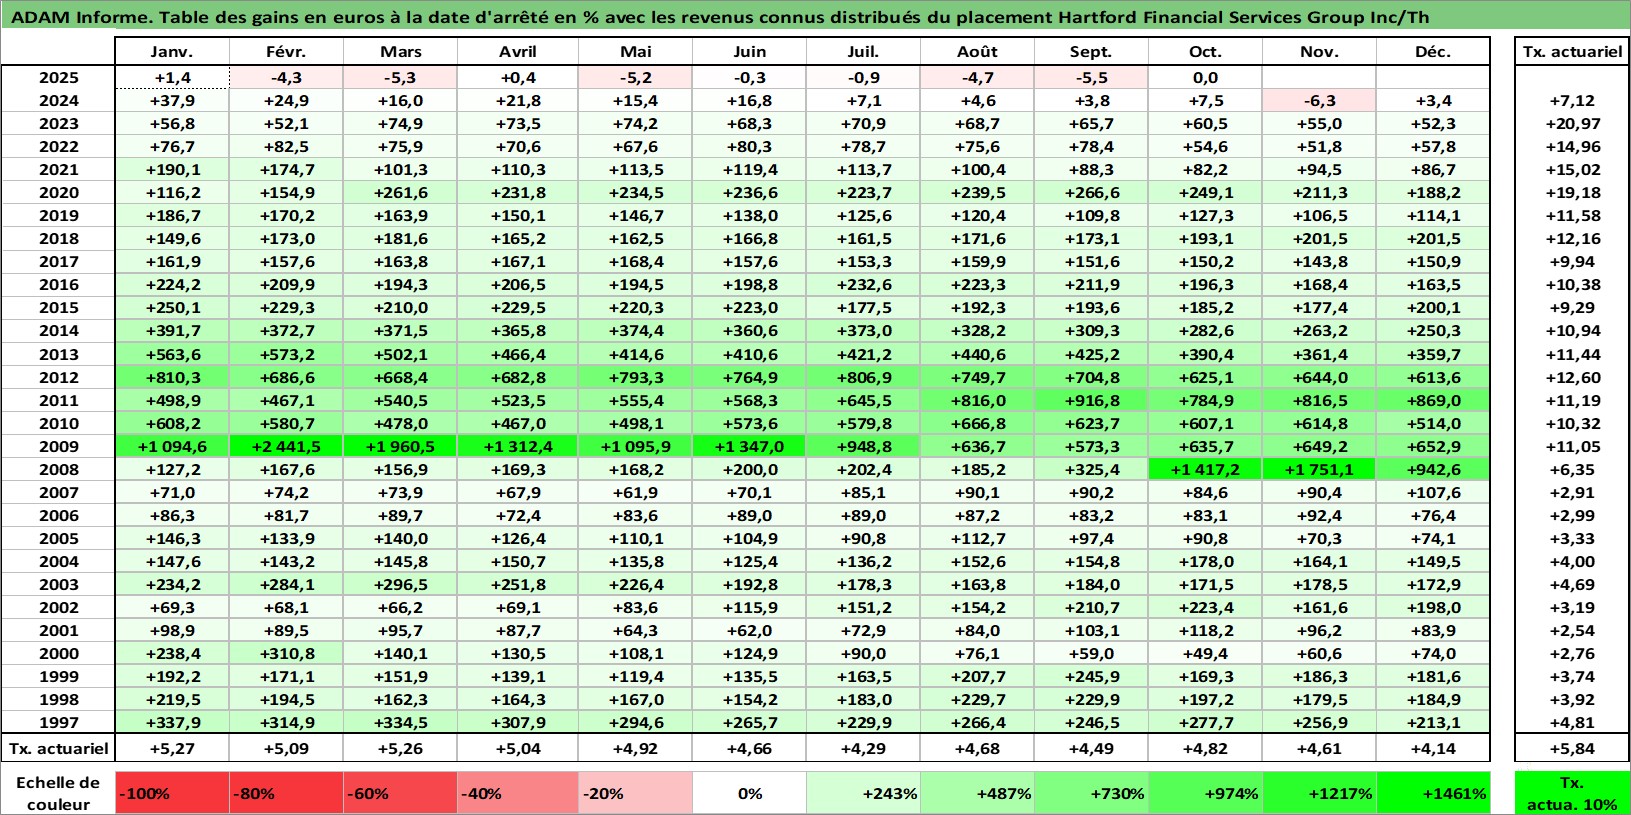Viewport: 1631px width, 815px height.
Task: Click the +730% legend swatch
Action: [x=1091, y=793]
